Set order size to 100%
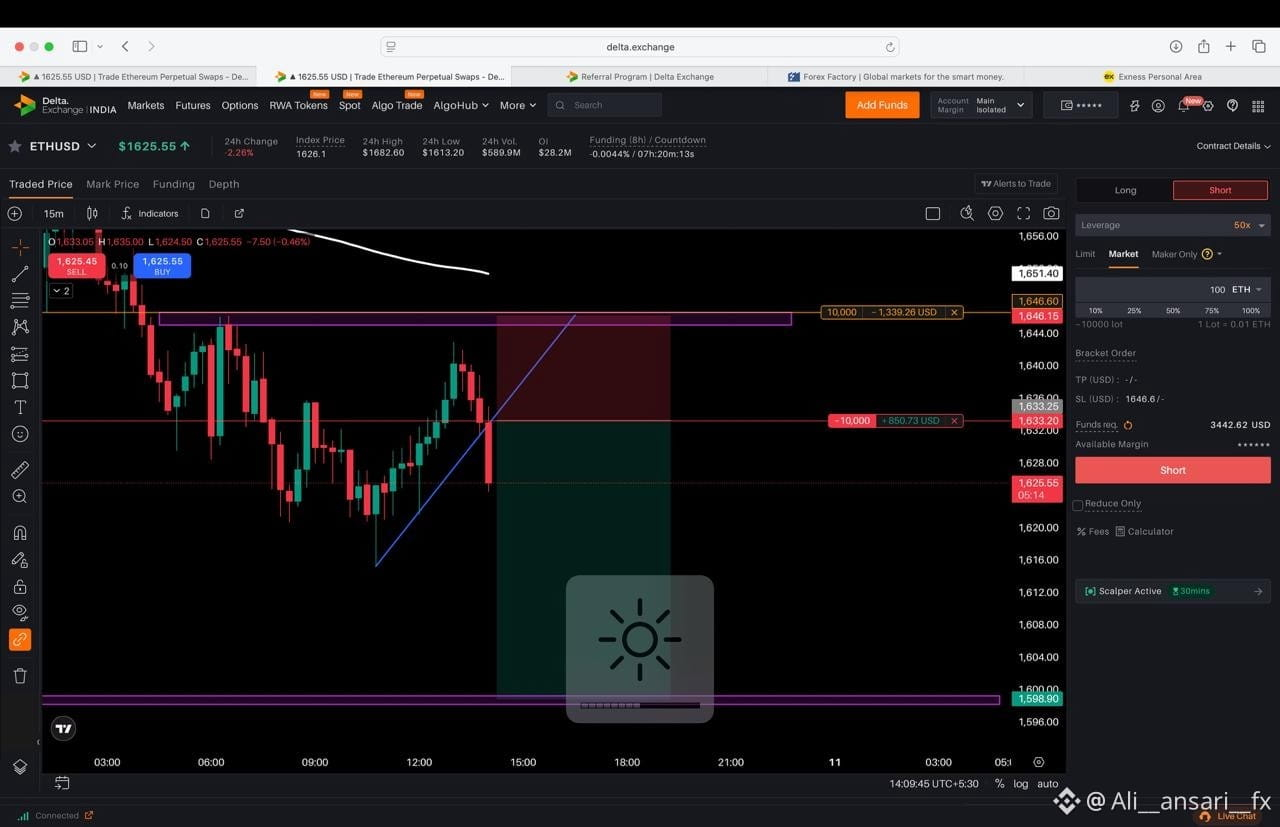The height and width of the screenshot is (827, 1280). [1250, 311]
